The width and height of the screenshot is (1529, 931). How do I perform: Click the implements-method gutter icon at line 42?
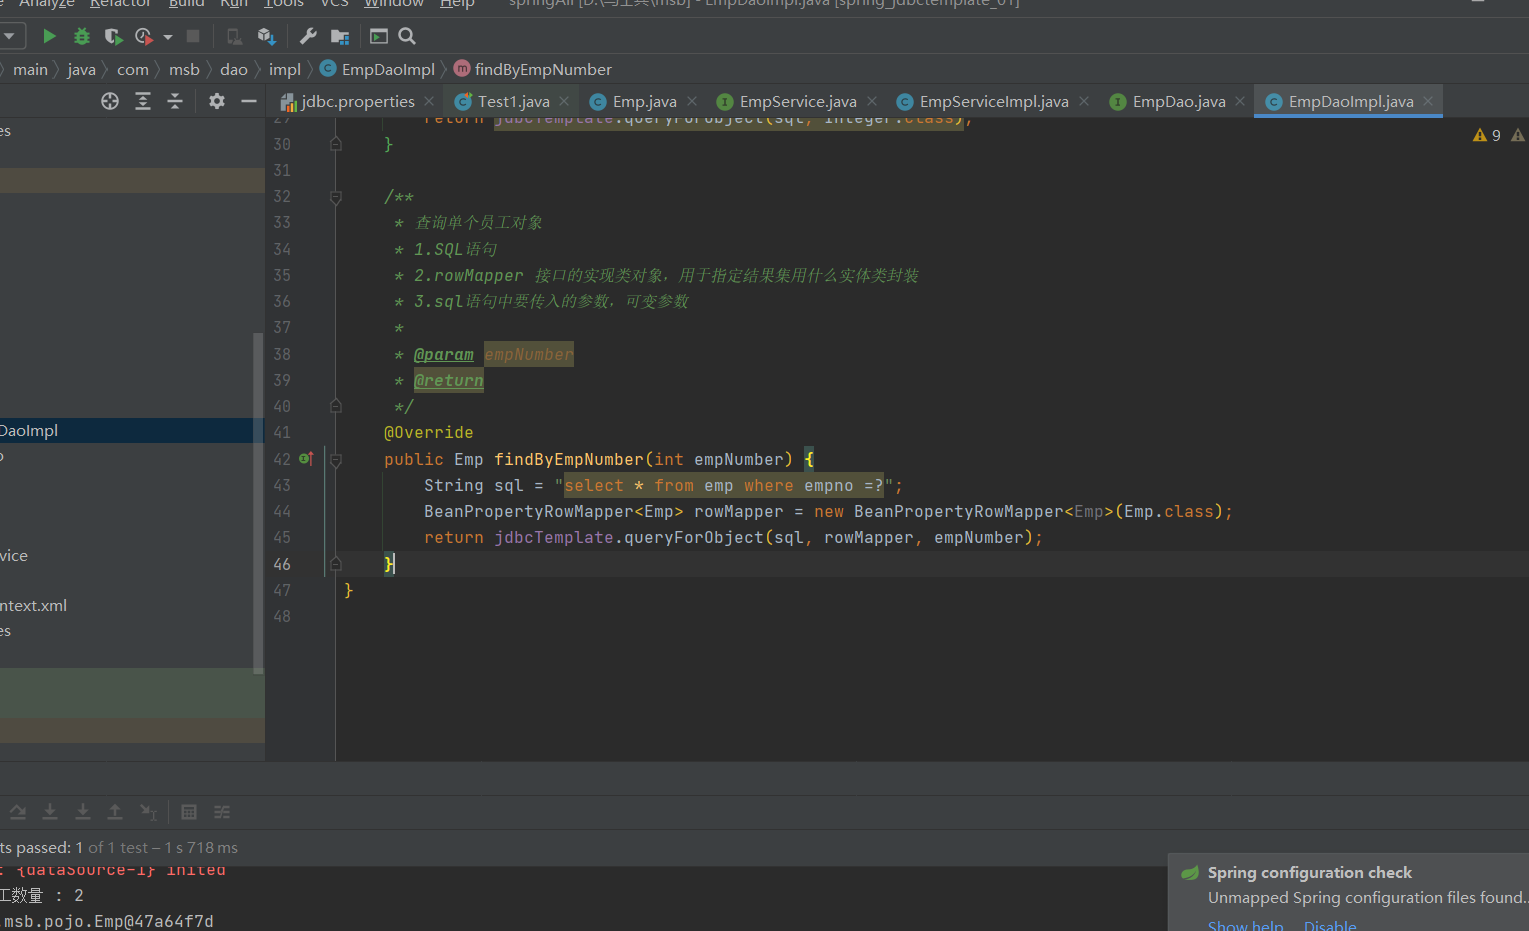click(x=306, y=459)
